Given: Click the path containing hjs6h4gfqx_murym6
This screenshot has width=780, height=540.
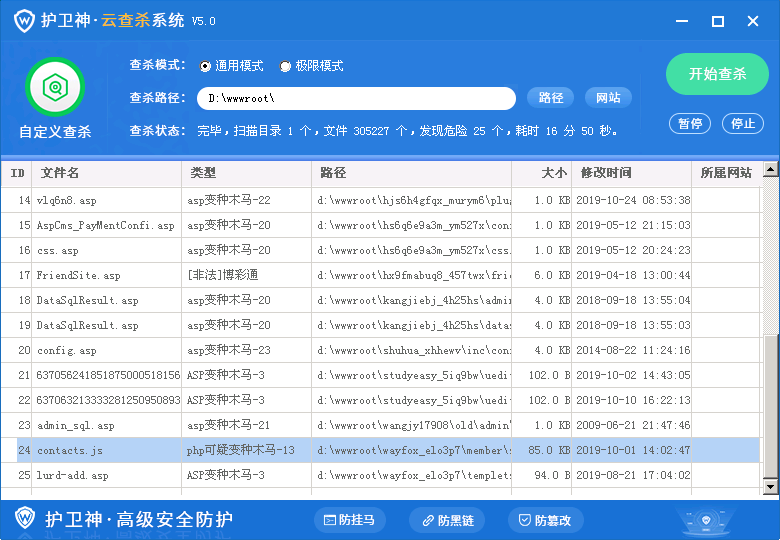Looking at the screenshot, I should click(x=414, y=200).
